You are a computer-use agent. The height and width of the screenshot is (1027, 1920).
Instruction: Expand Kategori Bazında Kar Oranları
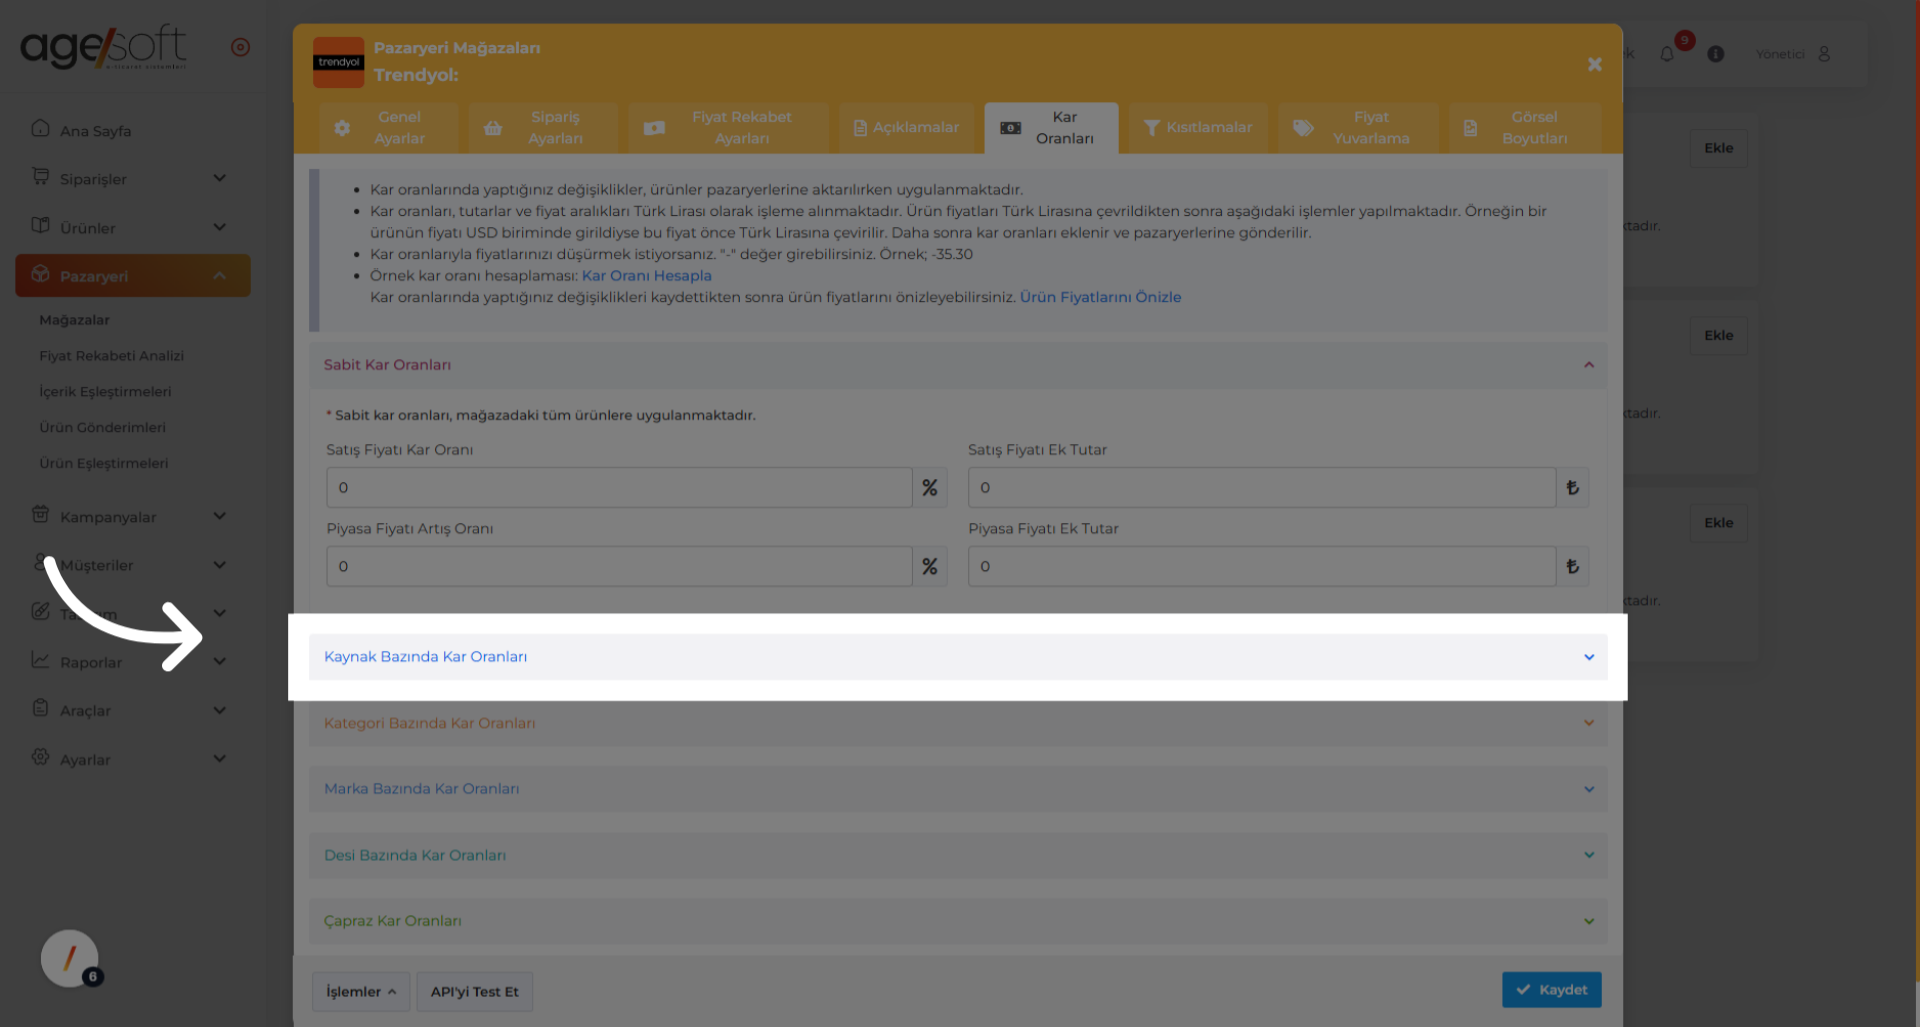[x=958, y=723]
